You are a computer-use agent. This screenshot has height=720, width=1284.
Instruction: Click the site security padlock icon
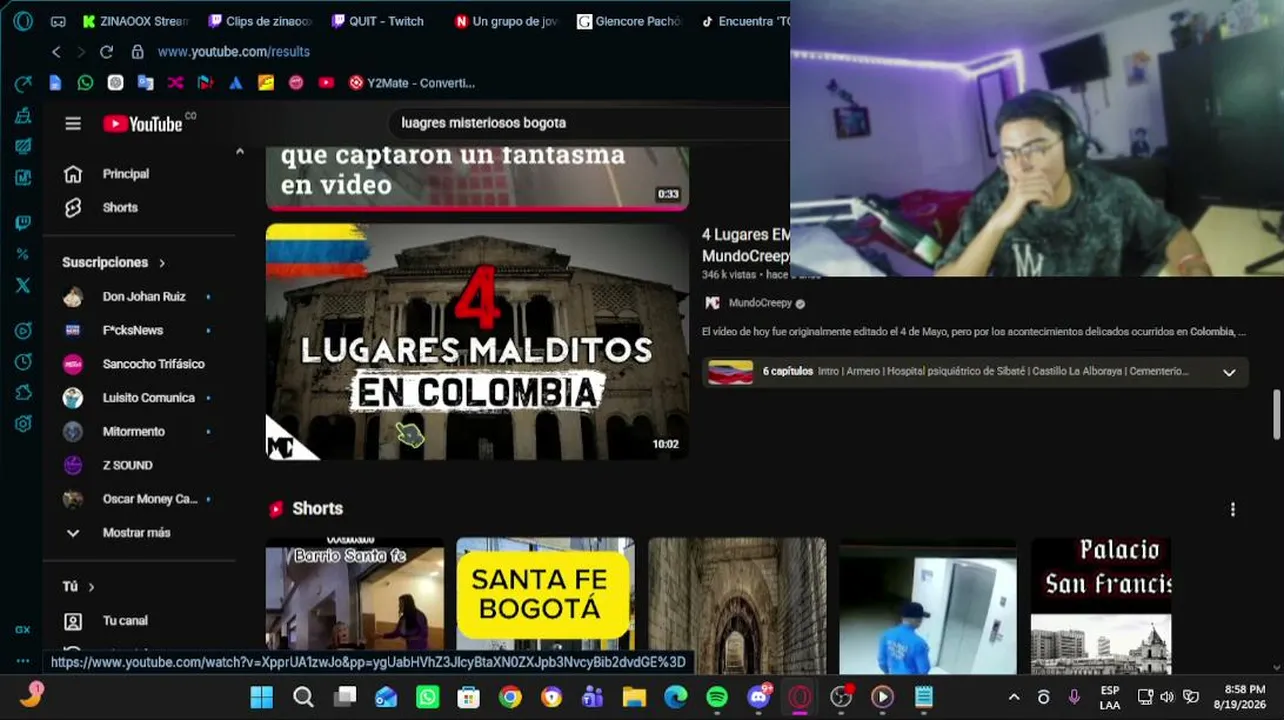pos(137,52)
